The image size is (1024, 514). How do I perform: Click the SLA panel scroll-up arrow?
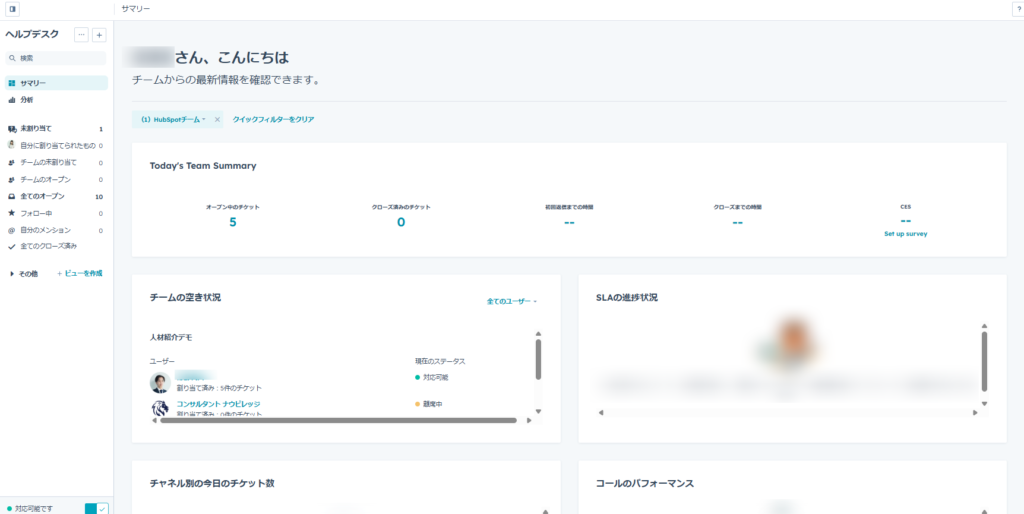click(x=984, y=326)
